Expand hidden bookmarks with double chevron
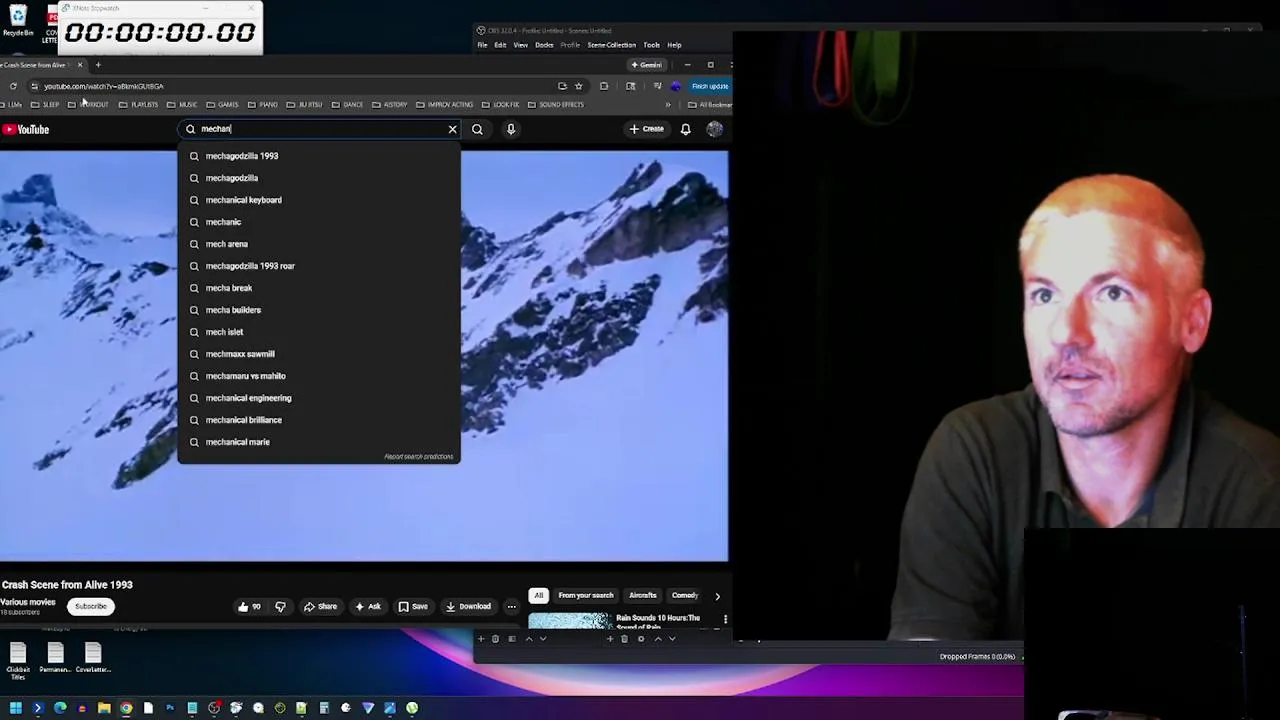Screen dimensions: 1280x720 pyautogui.click(x=668, y=104)
